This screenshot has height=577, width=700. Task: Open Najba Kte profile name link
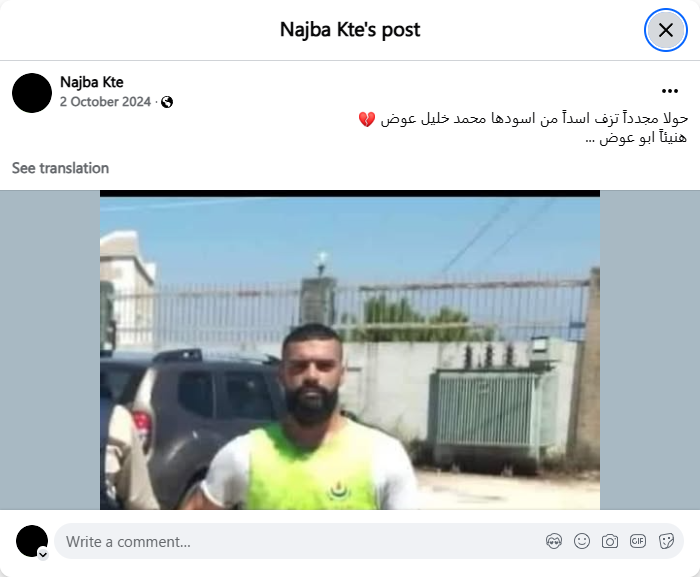pyautogui.click(x=92, y=82)
